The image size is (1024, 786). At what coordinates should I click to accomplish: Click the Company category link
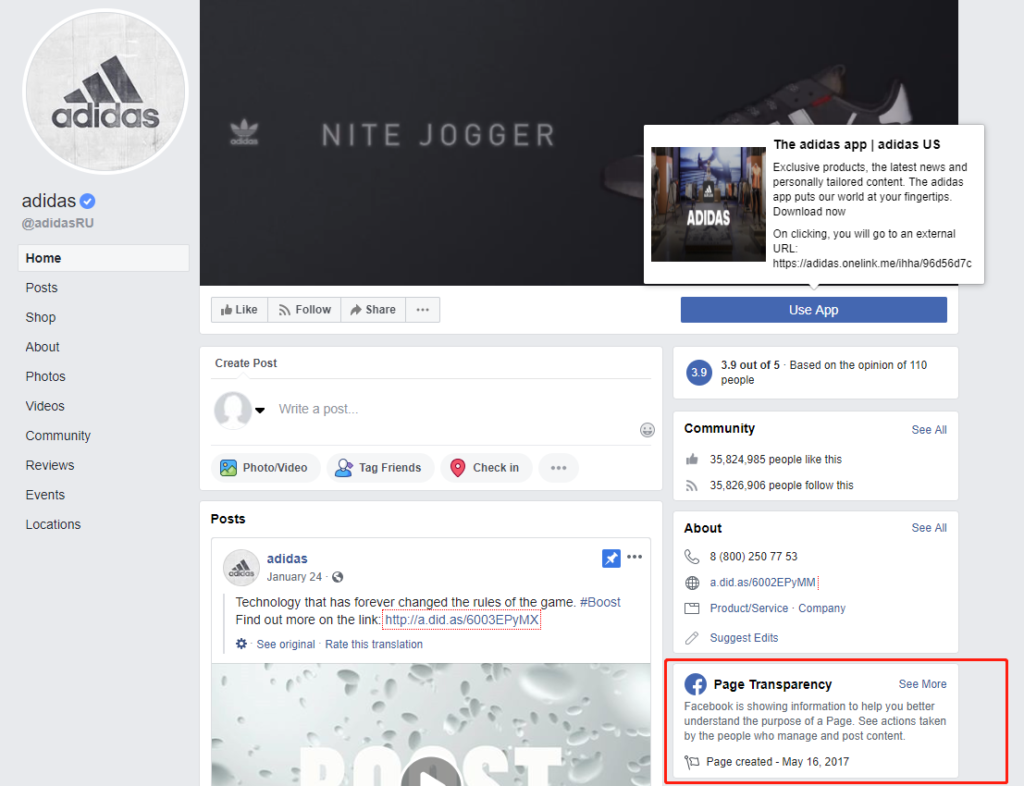(822, 608)
